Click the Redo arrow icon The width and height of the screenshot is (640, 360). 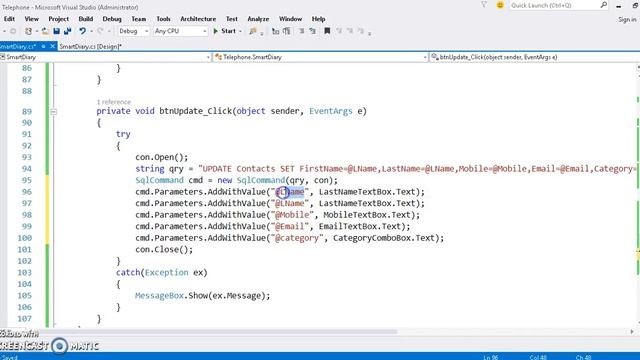pyautogui.click(x=100, y=31)
